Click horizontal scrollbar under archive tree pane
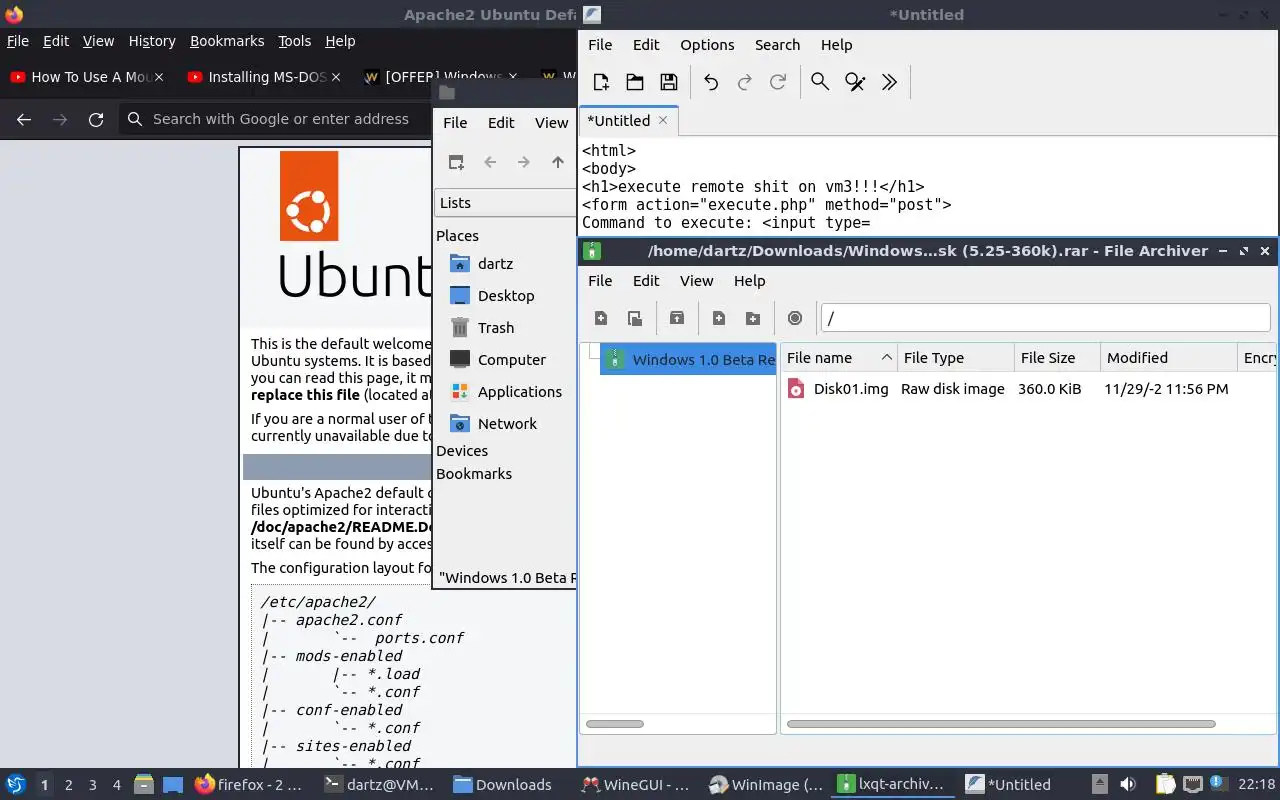The image size is (1280, 800). (614, 724)
